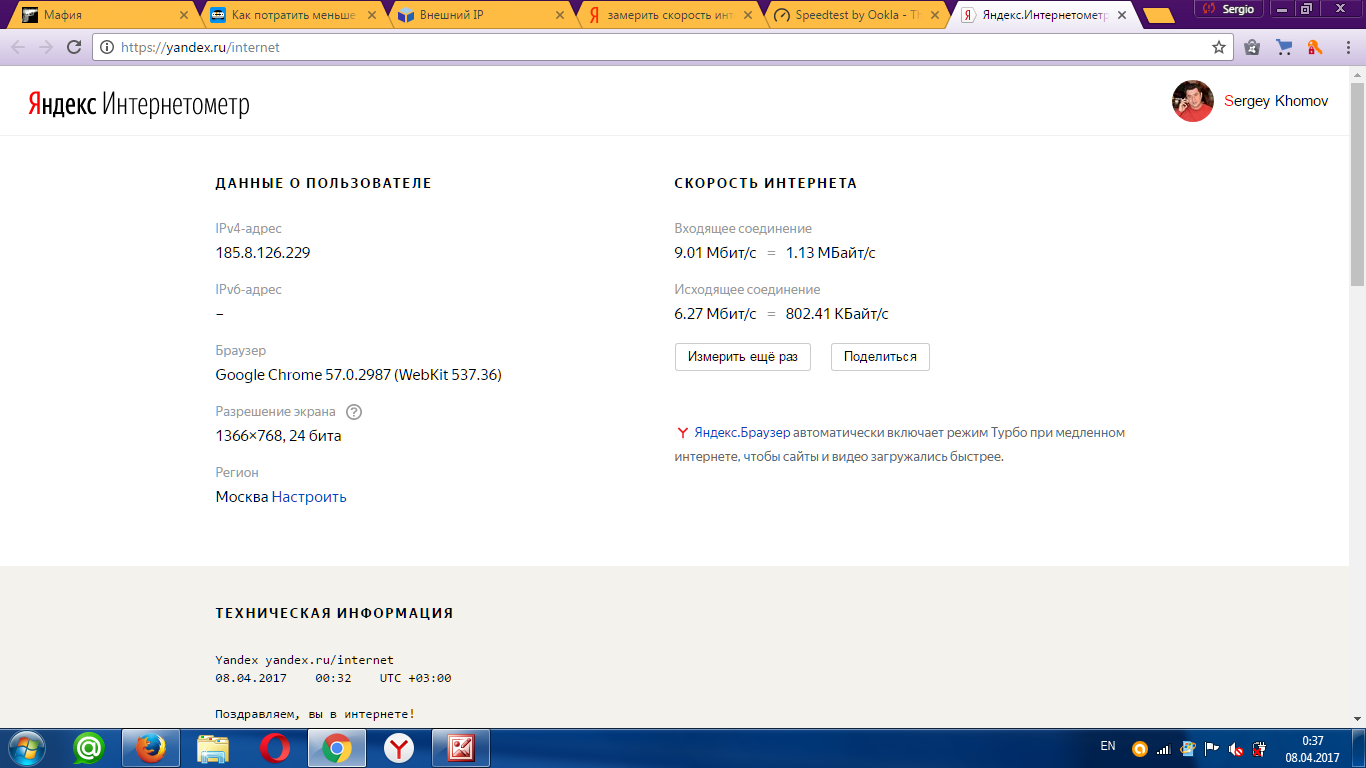
Task: Open the blue cart extension
Action: click(x=1284, y=47)
